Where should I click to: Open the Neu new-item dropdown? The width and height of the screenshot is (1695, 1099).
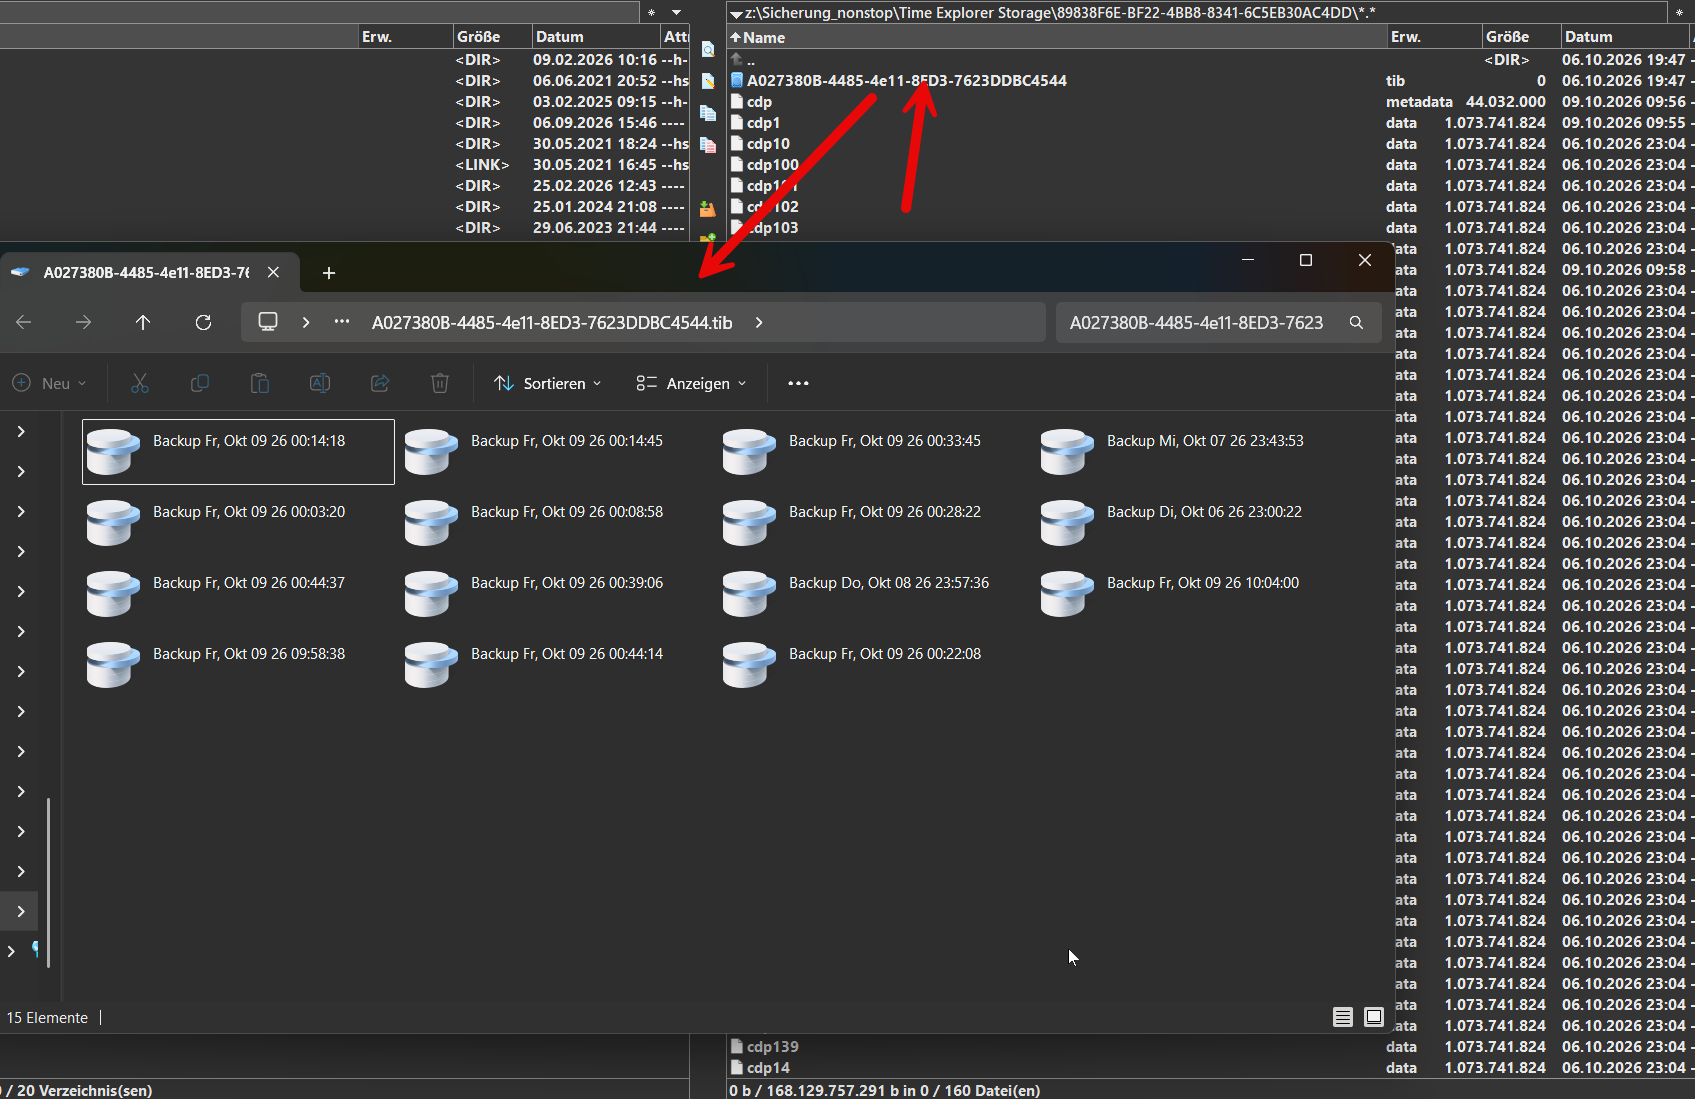click(49, 383)
